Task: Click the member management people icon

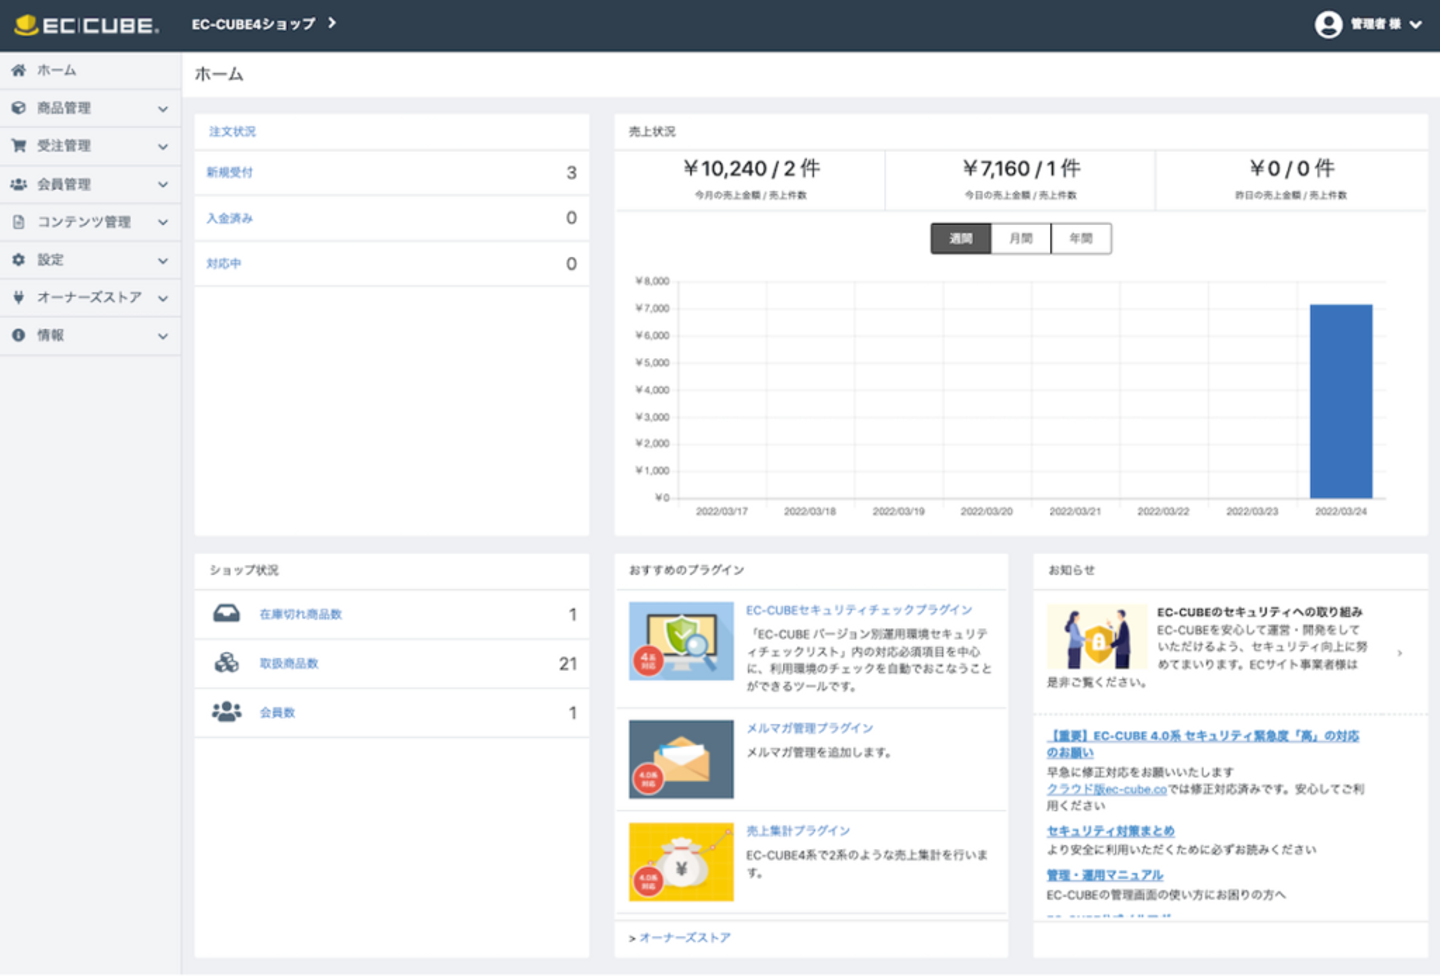Action: click(x=18, y=184)
